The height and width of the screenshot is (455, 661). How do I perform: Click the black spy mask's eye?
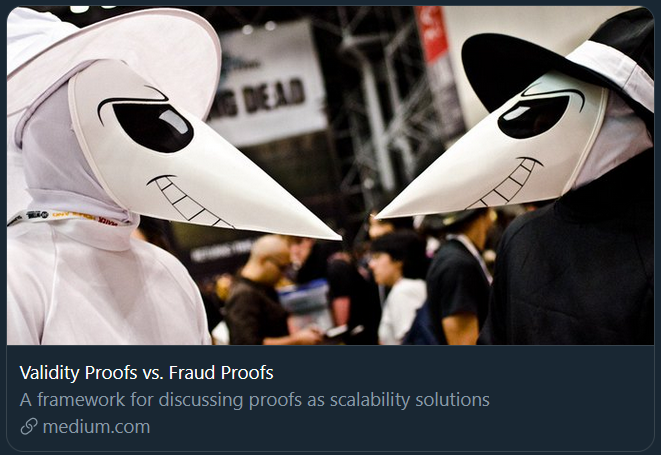pyautogui.click(x=533, y=117)
